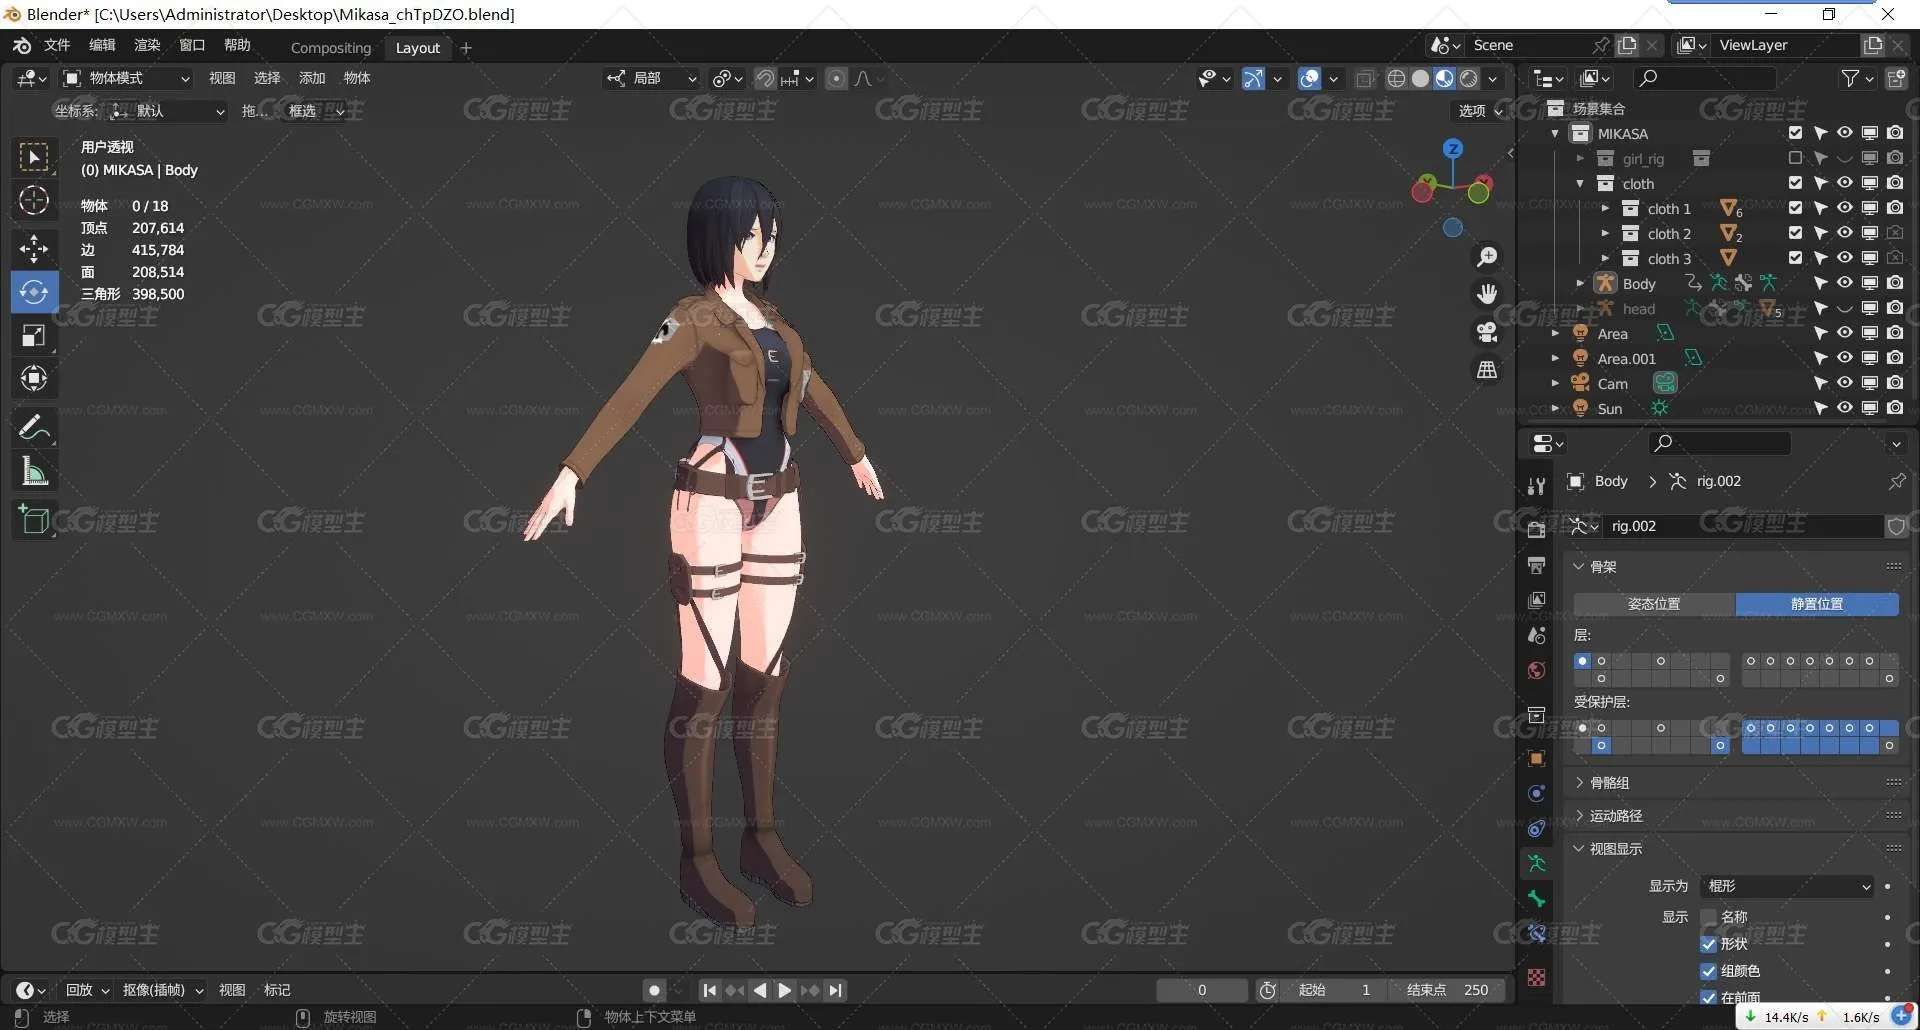Uncheck the Group Colors checkbox
The image size is (1920, 1030).
1708,971
